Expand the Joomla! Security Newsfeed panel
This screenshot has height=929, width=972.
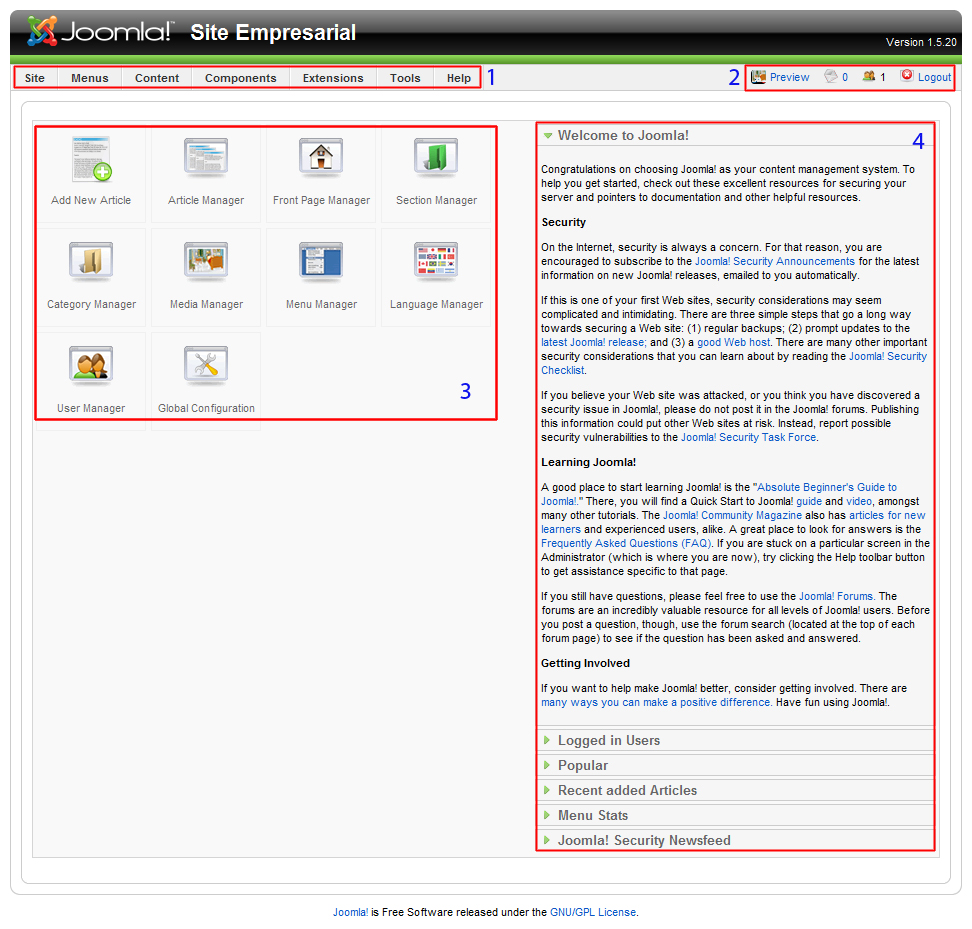click(735, 840)
